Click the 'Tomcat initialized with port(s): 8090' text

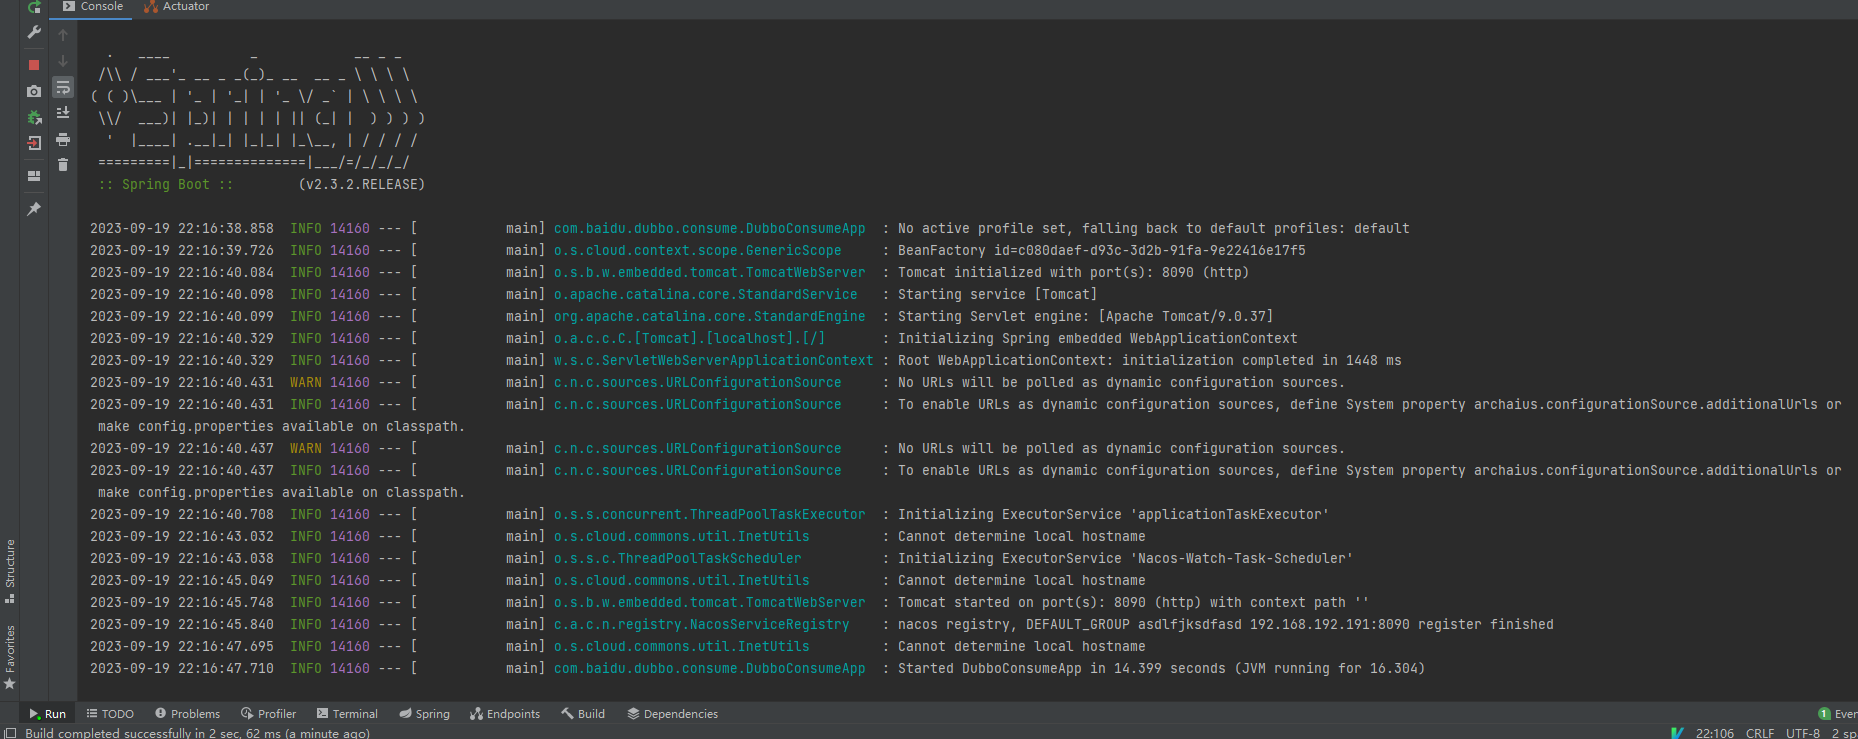point(1073,273)
